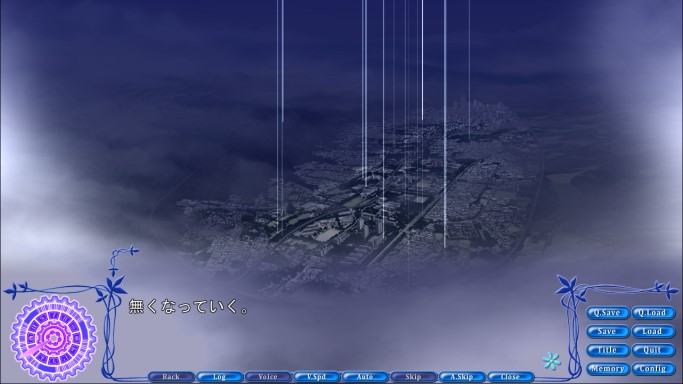Toggle Skip mode on

413,377
